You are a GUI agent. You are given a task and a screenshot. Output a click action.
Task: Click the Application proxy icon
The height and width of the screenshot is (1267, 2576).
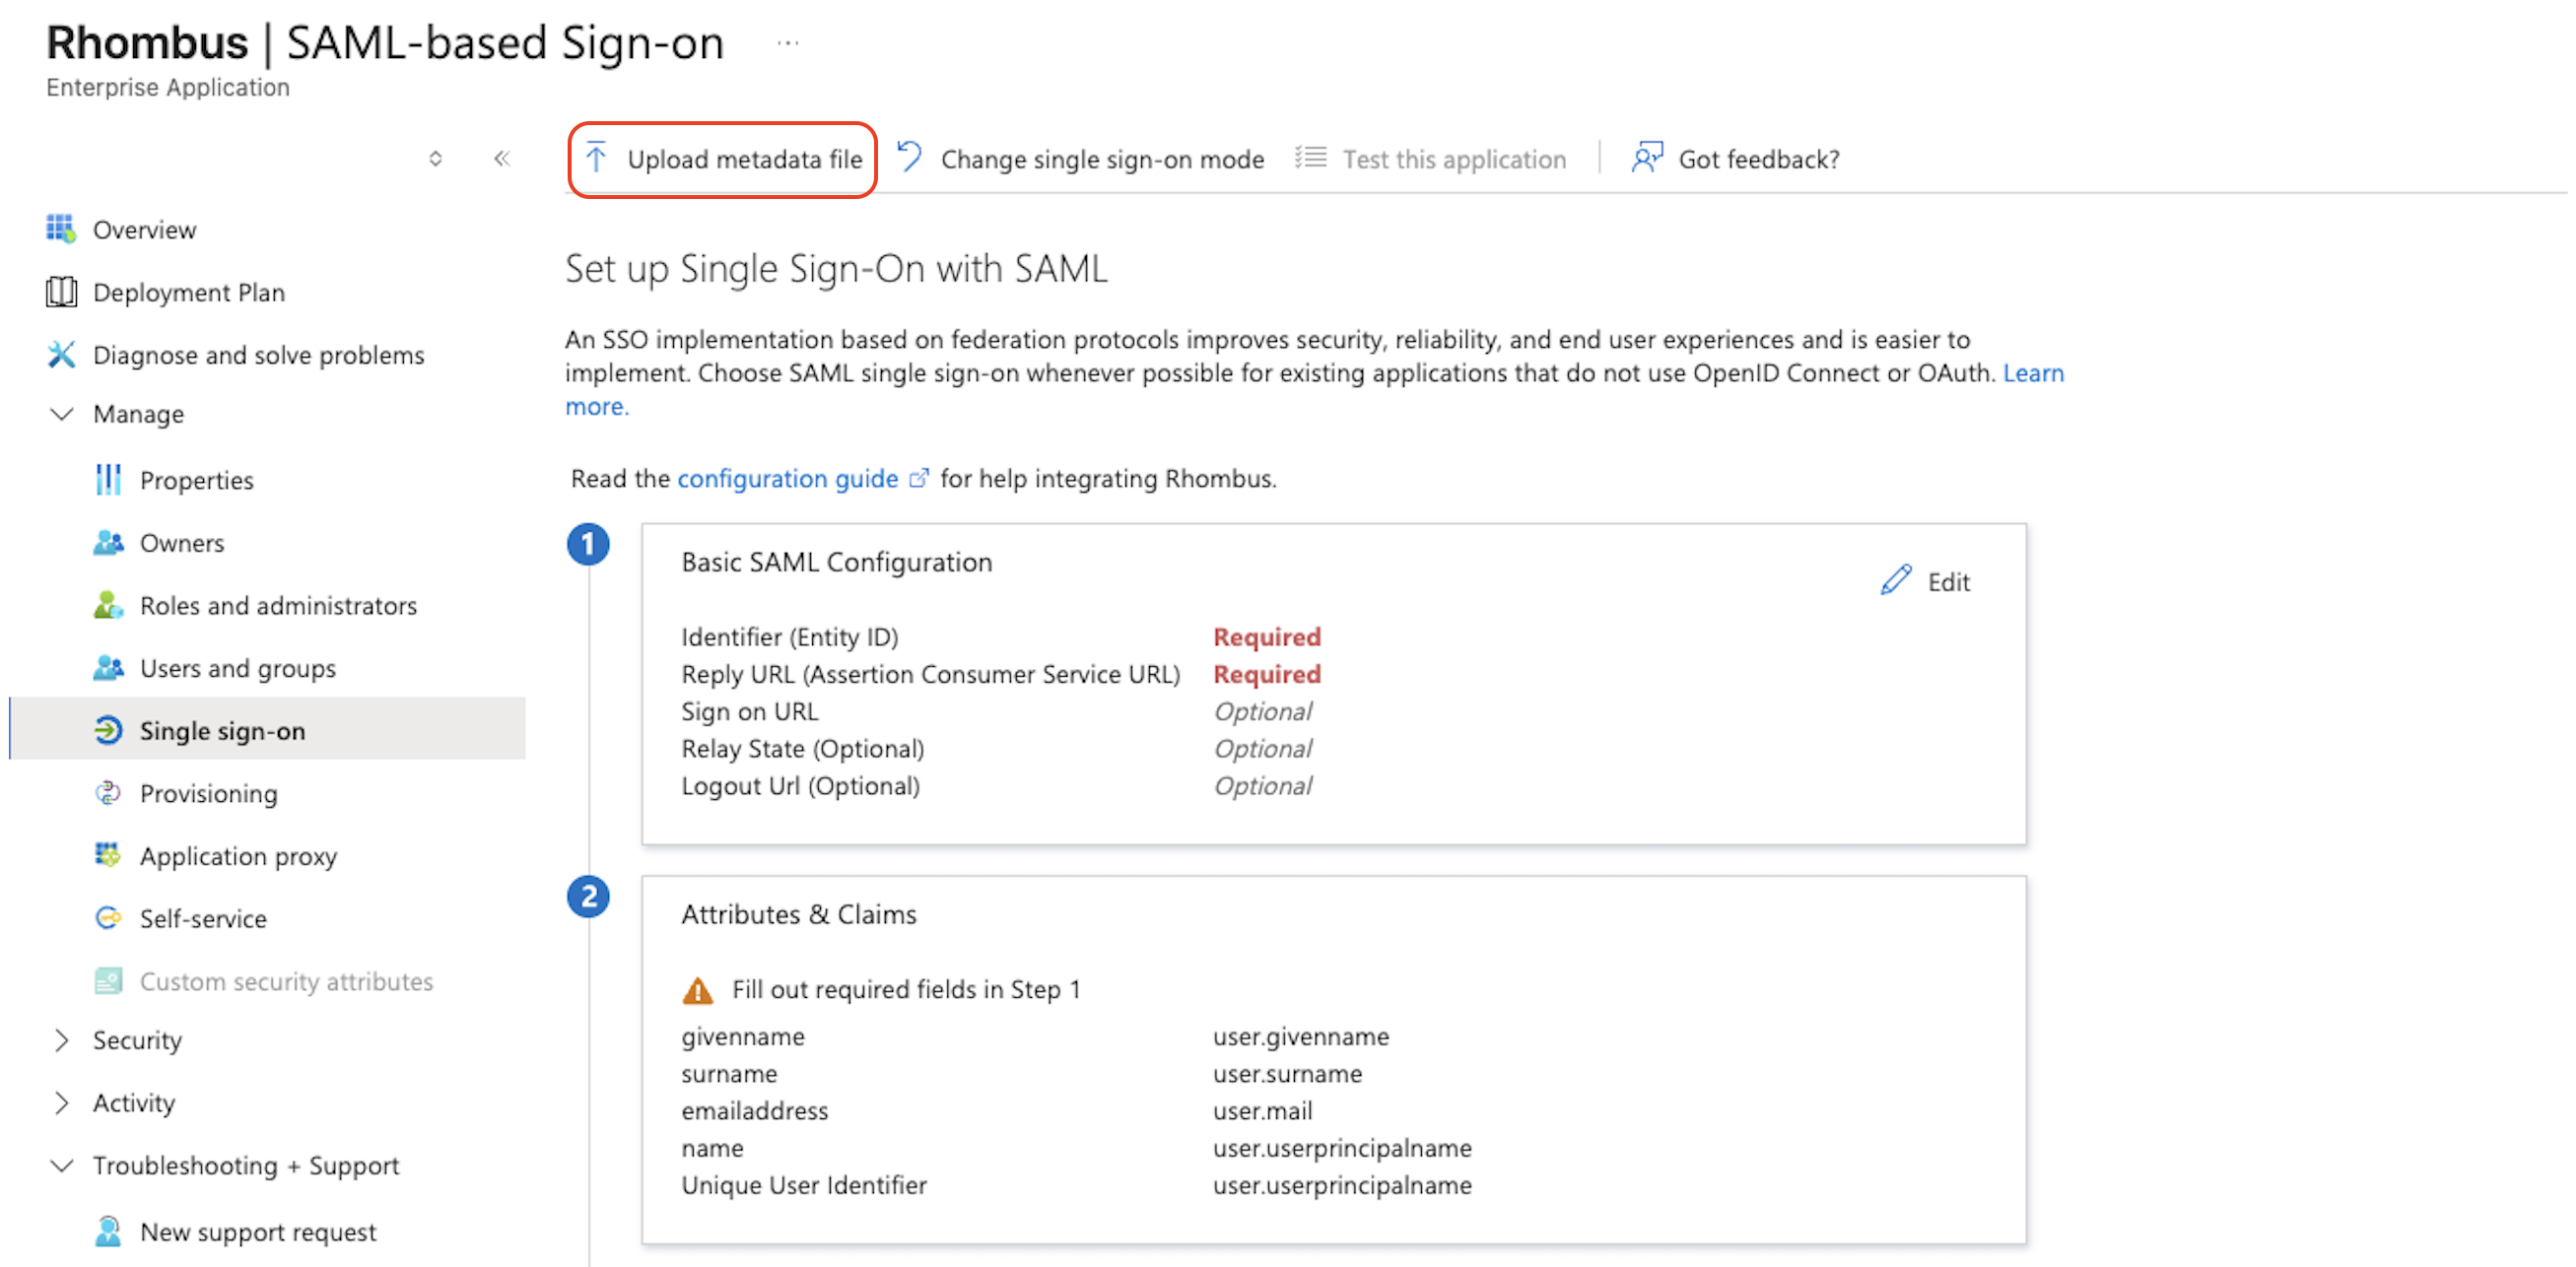tap(108, 855)
